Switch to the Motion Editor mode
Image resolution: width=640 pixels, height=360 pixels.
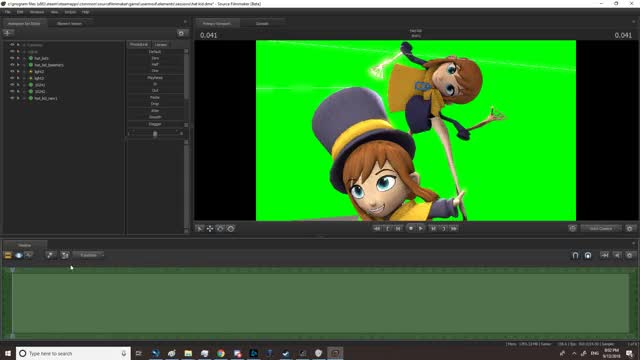19,255
